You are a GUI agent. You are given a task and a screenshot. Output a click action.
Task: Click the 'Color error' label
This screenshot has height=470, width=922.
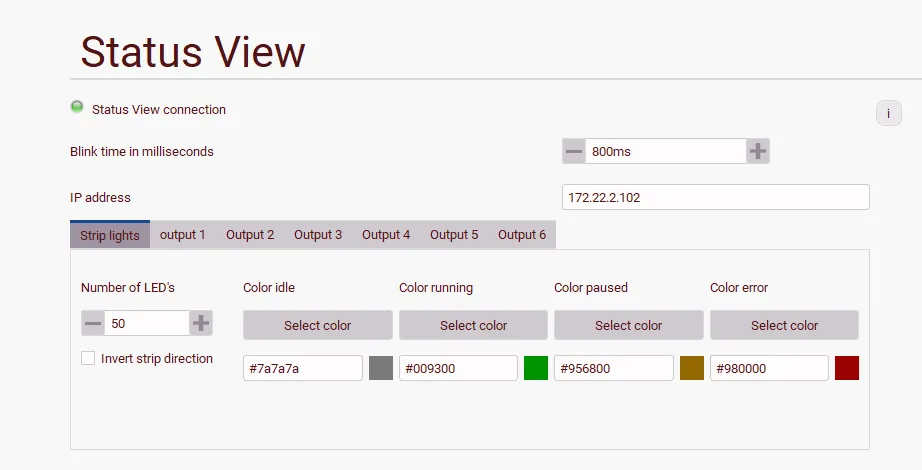[739, 288]
